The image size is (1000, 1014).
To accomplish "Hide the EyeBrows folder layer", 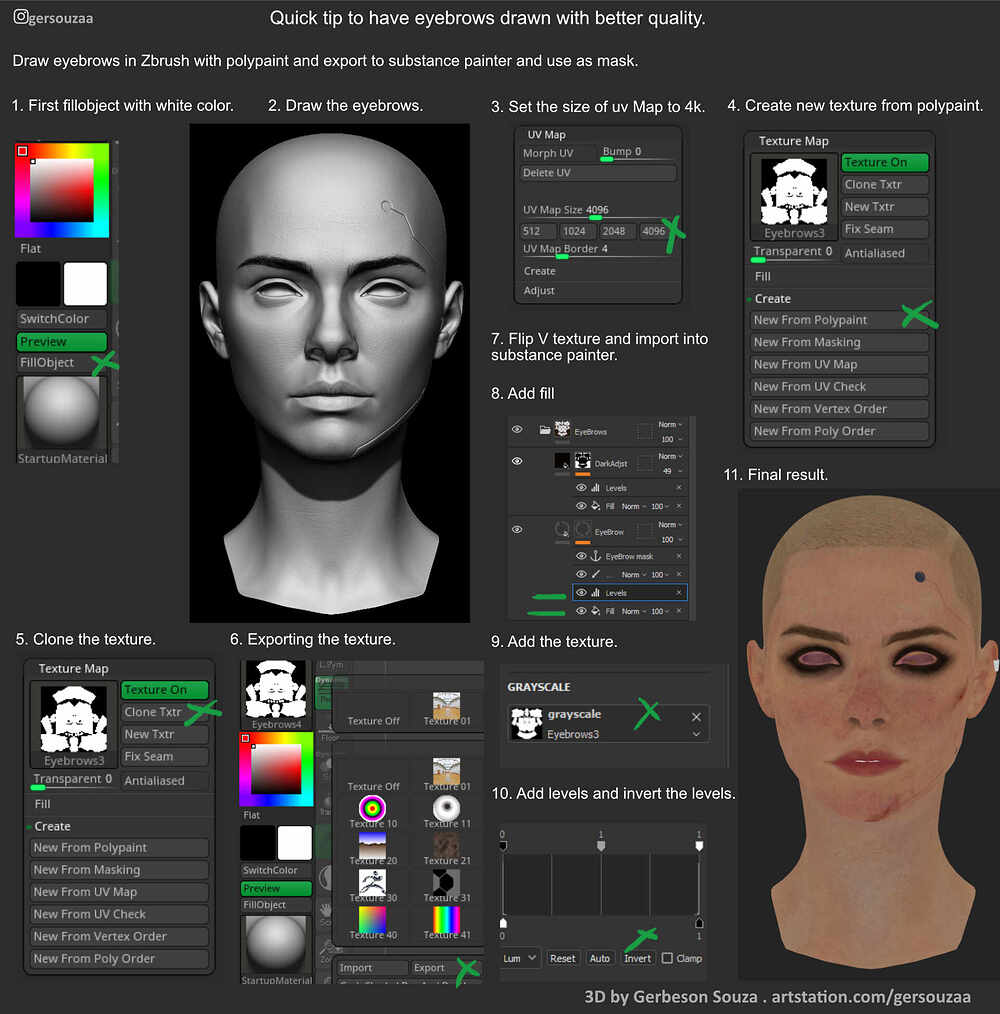I will [517, 429].
